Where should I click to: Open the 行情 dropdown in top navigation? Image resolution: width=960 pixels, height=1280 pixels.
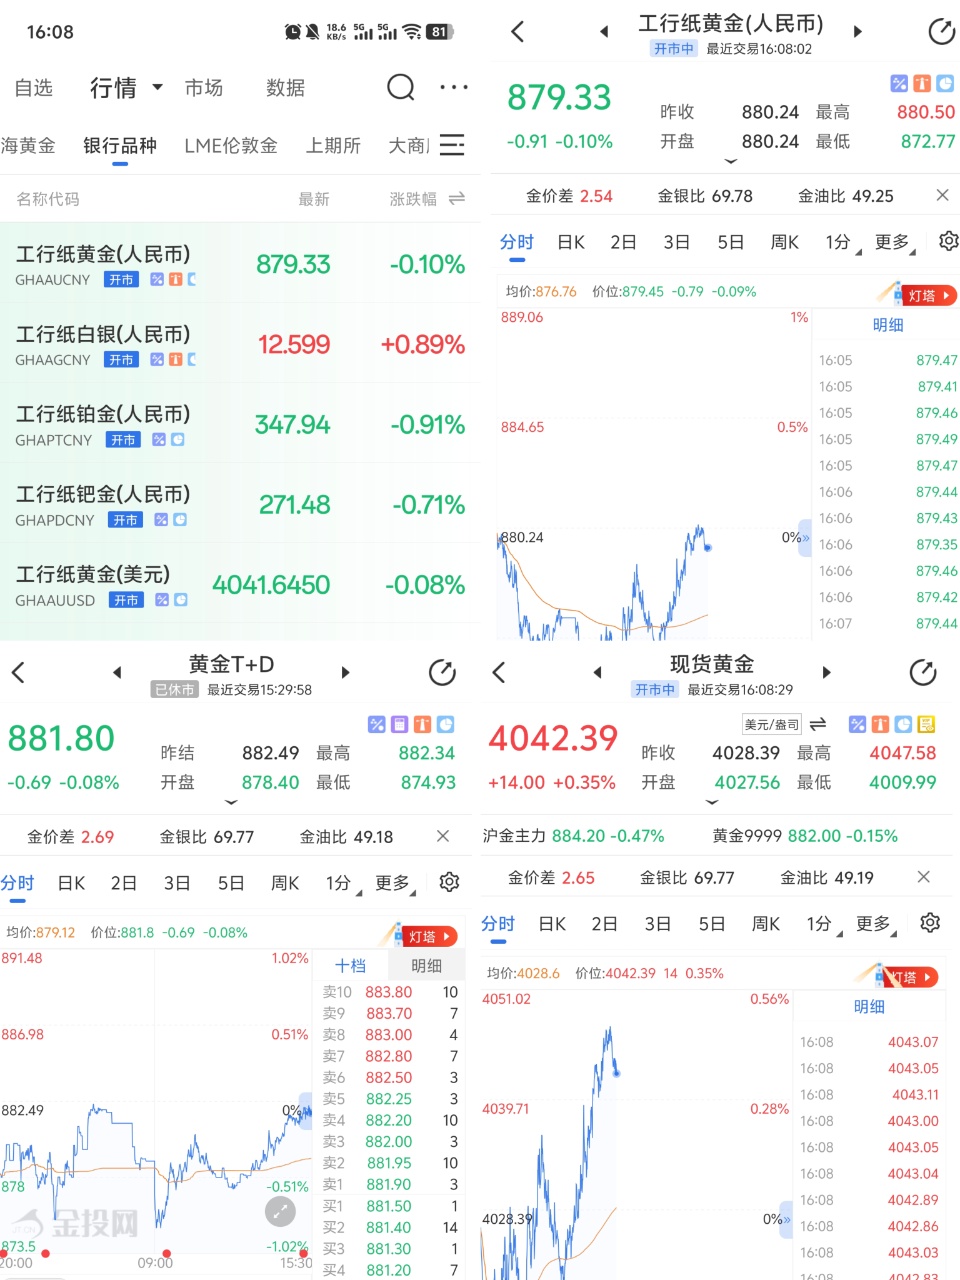[126, 88]
